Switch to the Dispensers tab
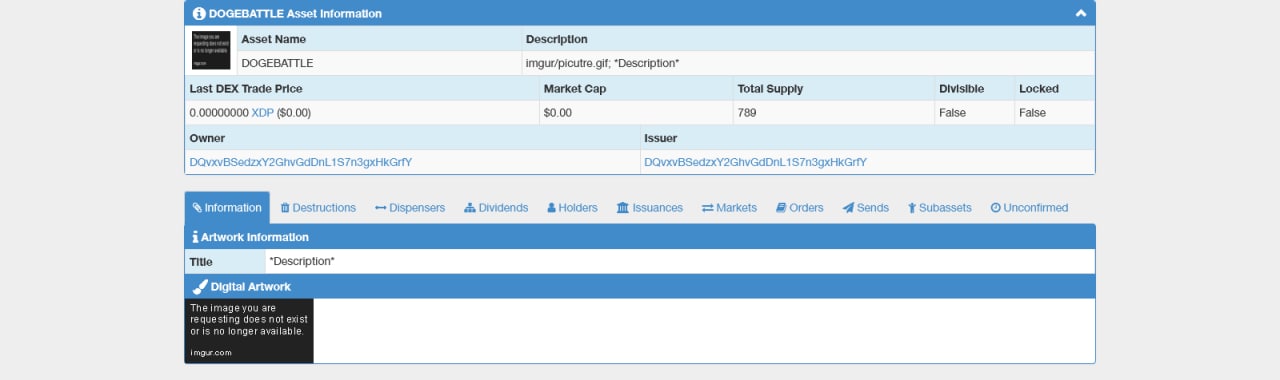 (410, 208)
